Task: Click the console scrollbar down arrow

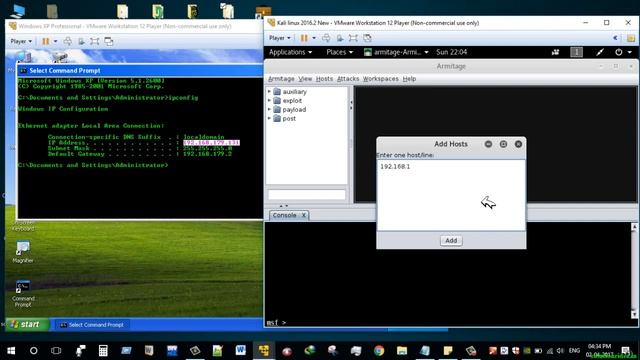Action: [x=634, y=314]
